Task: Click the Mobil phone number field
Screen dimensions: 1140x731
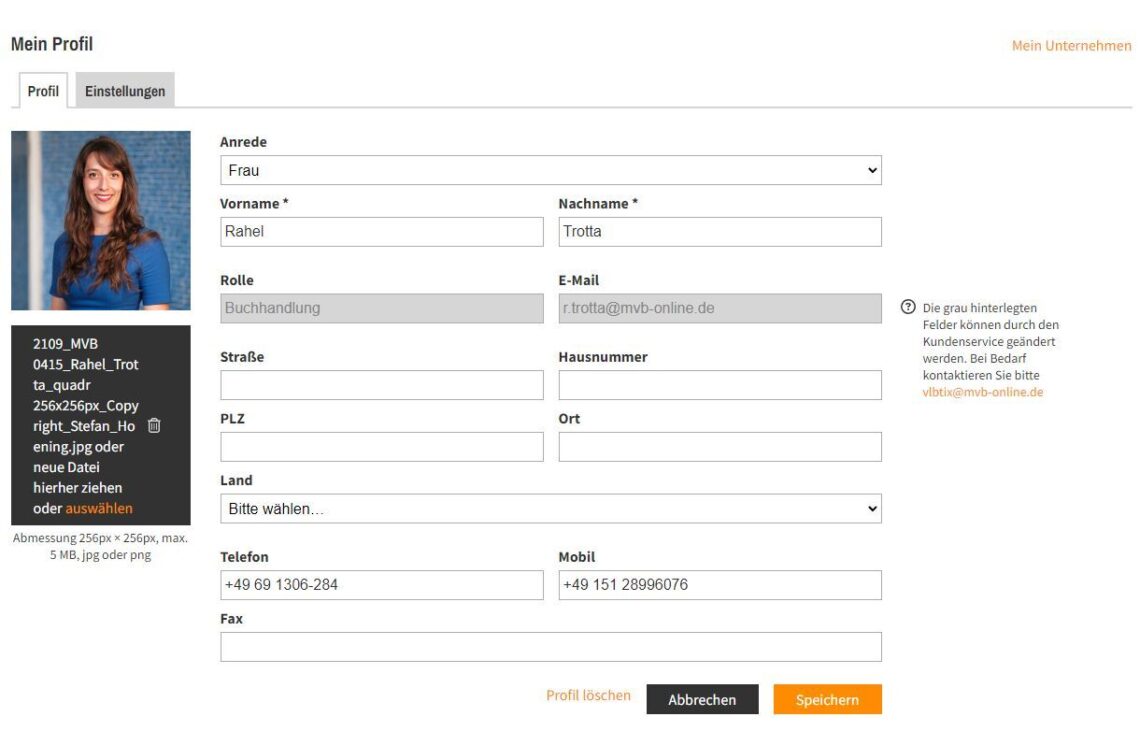Action: click(x=719, y=585)
